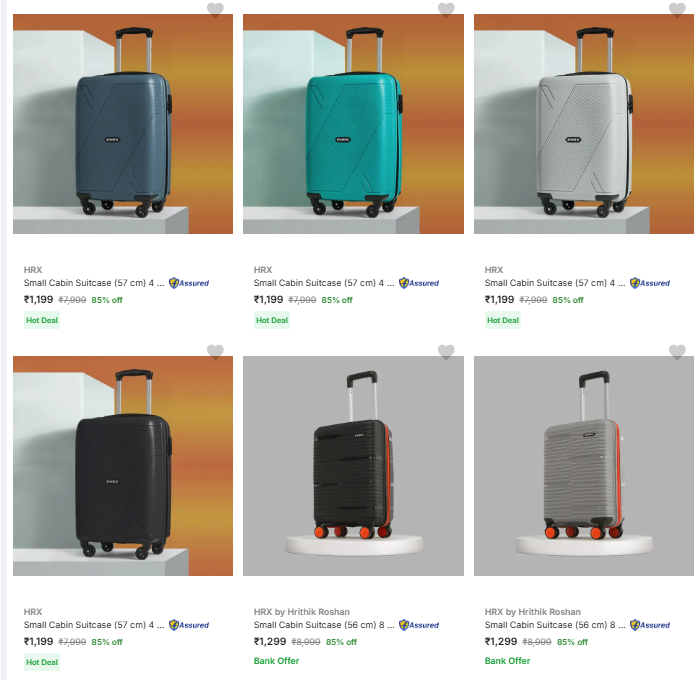Click Assured badge on silver-white suitcase listing
Image resolution: width=697 pixels, height=680 pixels.
[650, 283]
